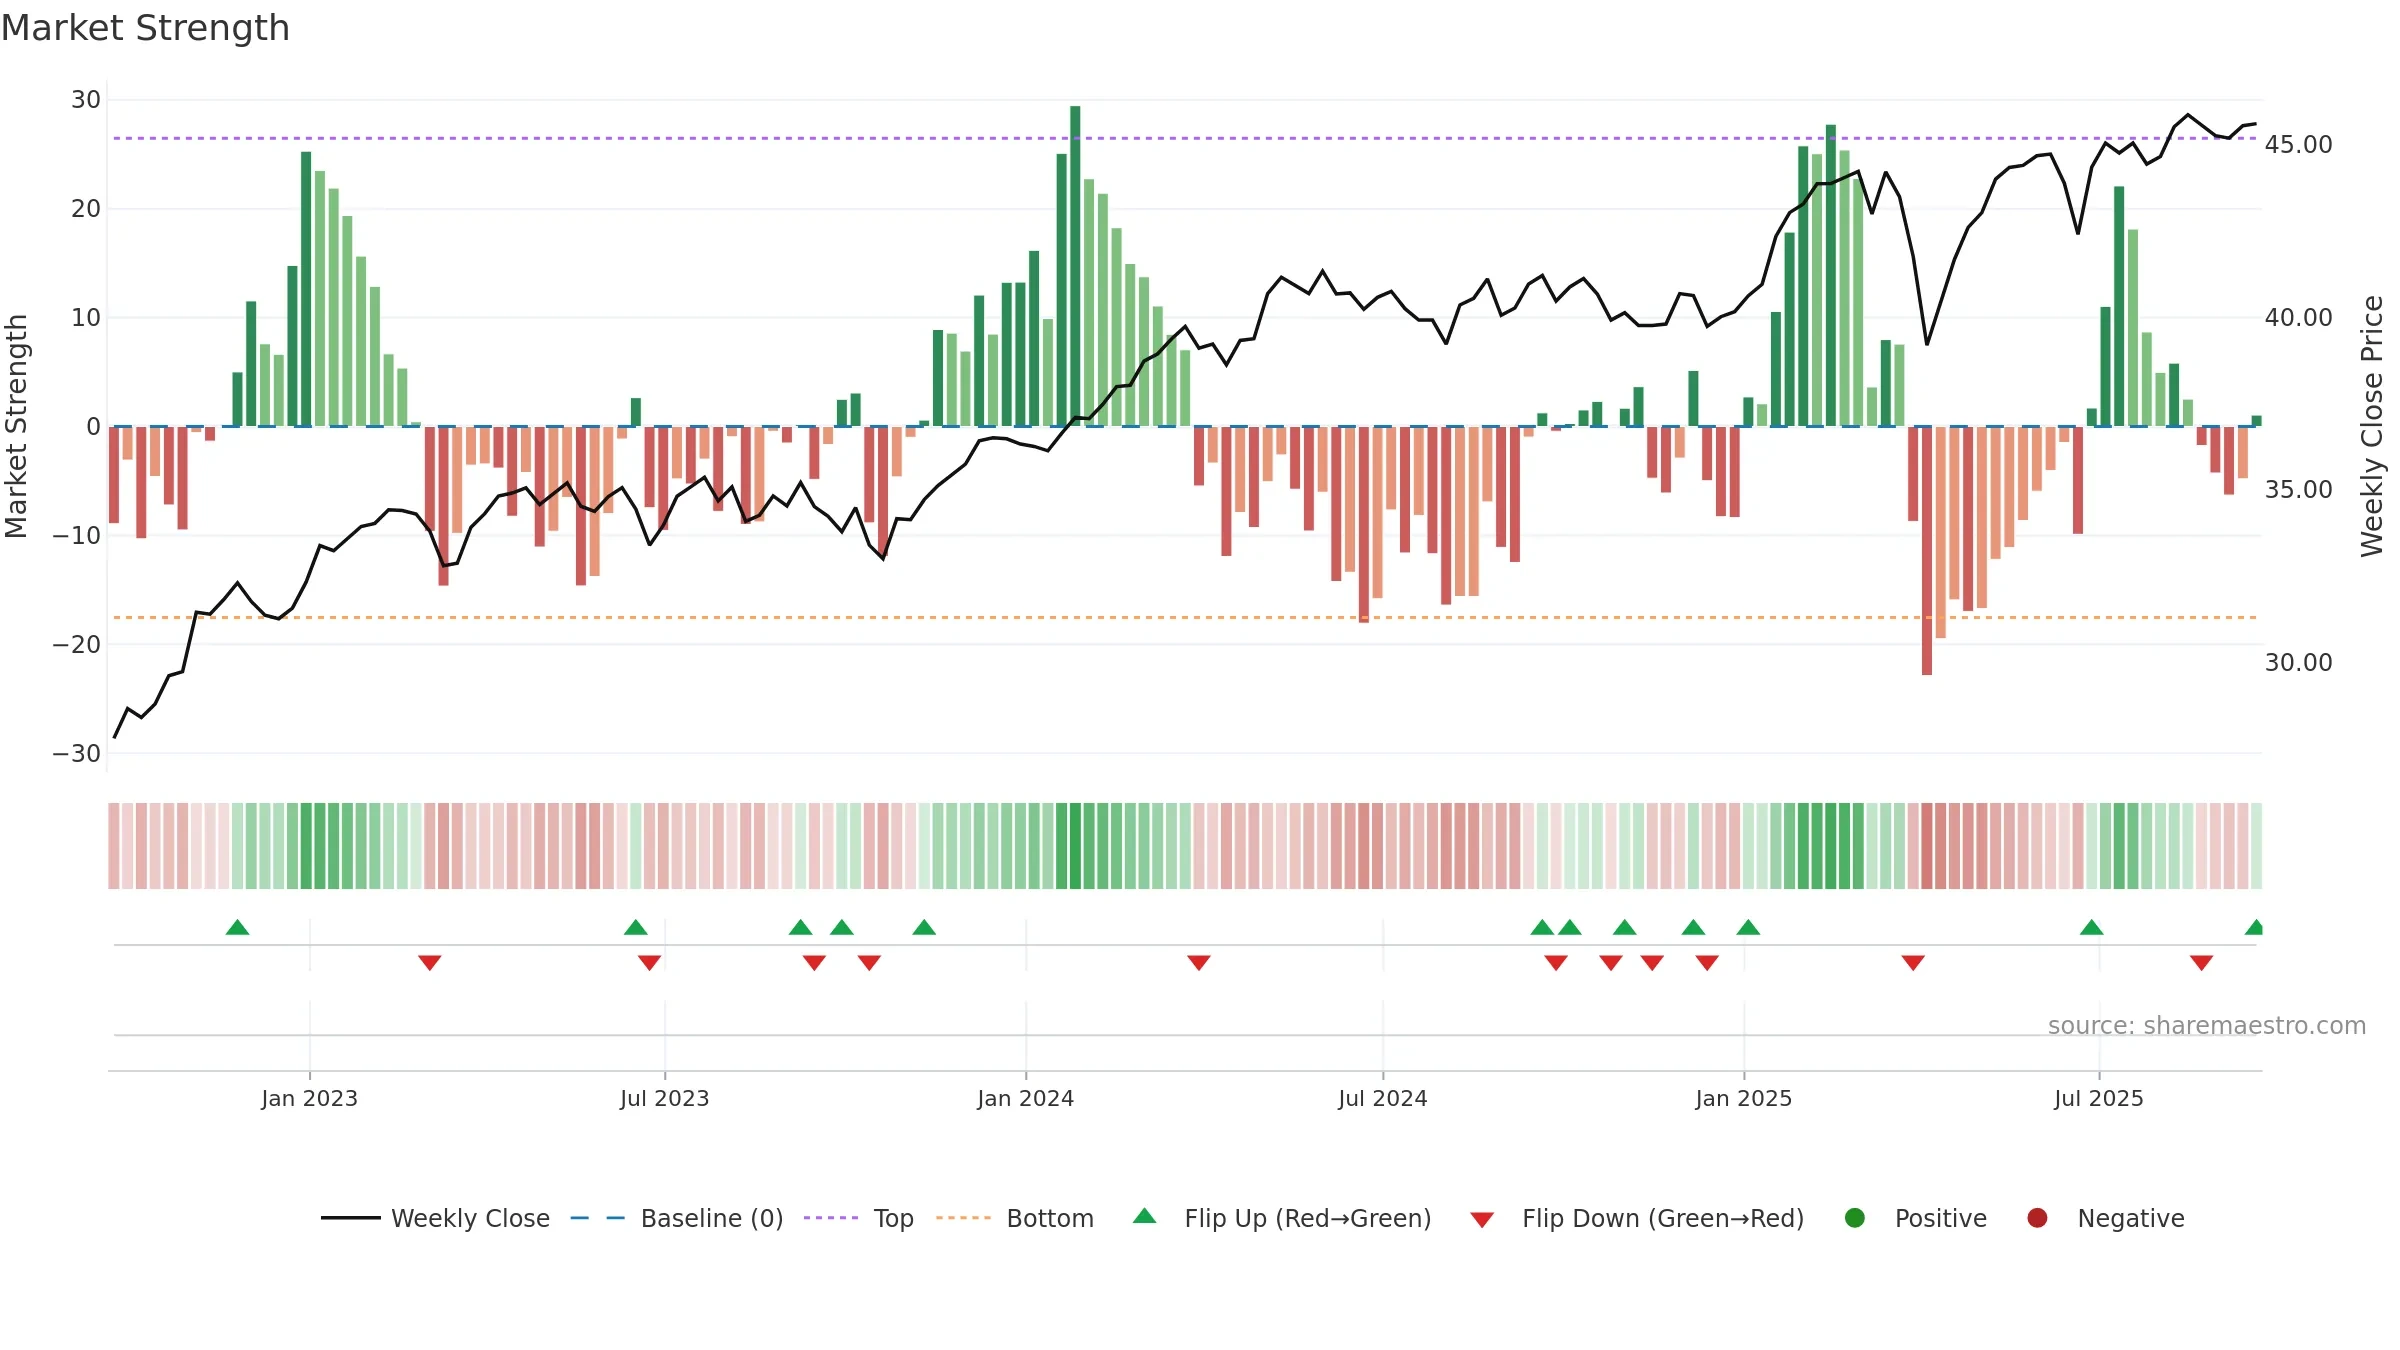Click the black Weekly Close line sample in legend

pyautogui.click(x=351, y=1218)
